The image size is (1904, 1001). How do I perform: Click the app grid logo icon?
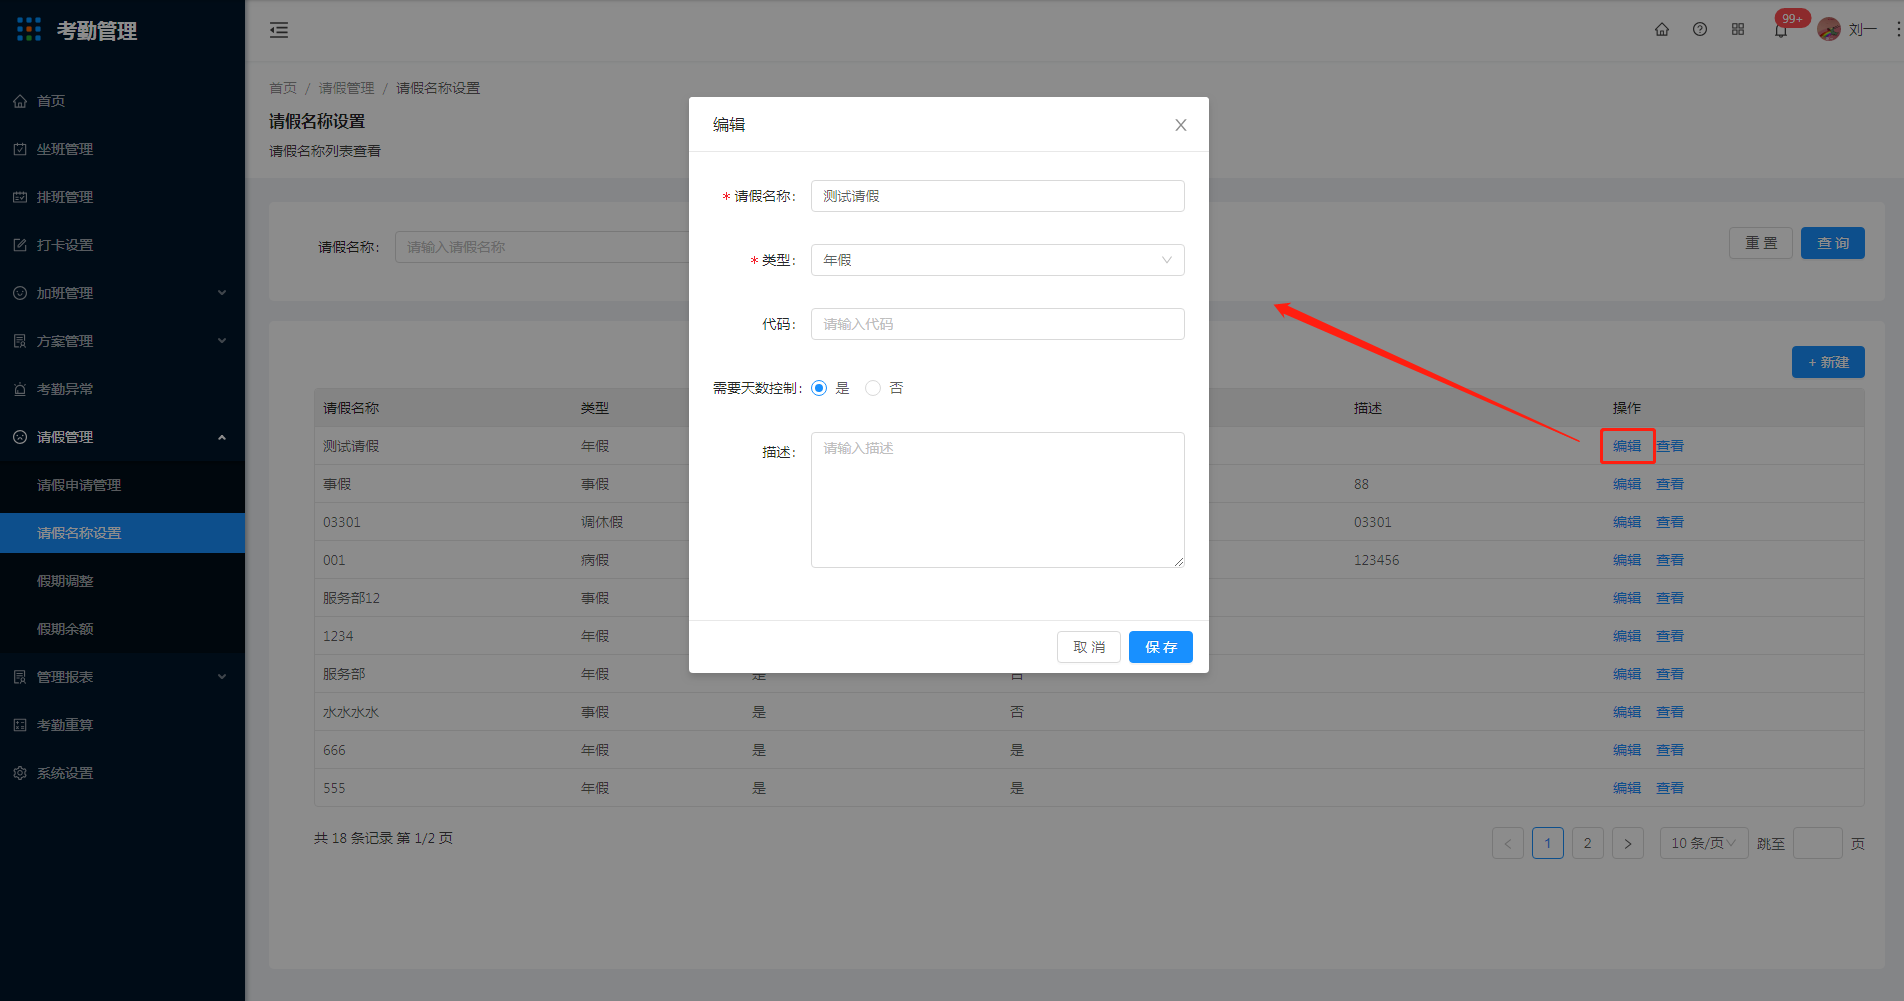point(29,30)
